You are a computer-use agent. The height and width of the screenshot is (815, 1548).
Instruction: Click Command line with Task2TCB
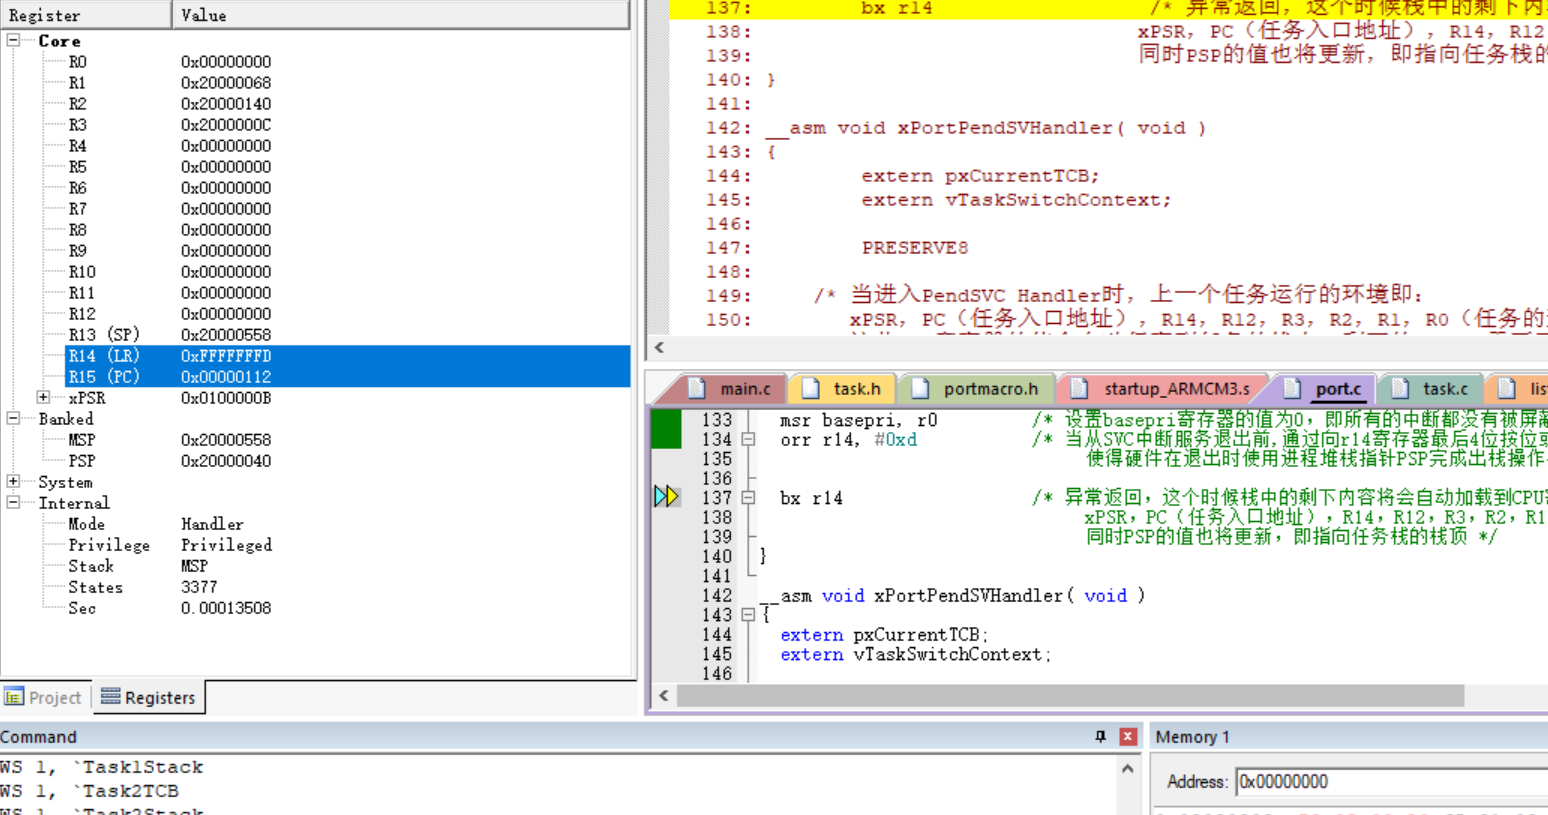pyautogui.click(x=90, y=791)
